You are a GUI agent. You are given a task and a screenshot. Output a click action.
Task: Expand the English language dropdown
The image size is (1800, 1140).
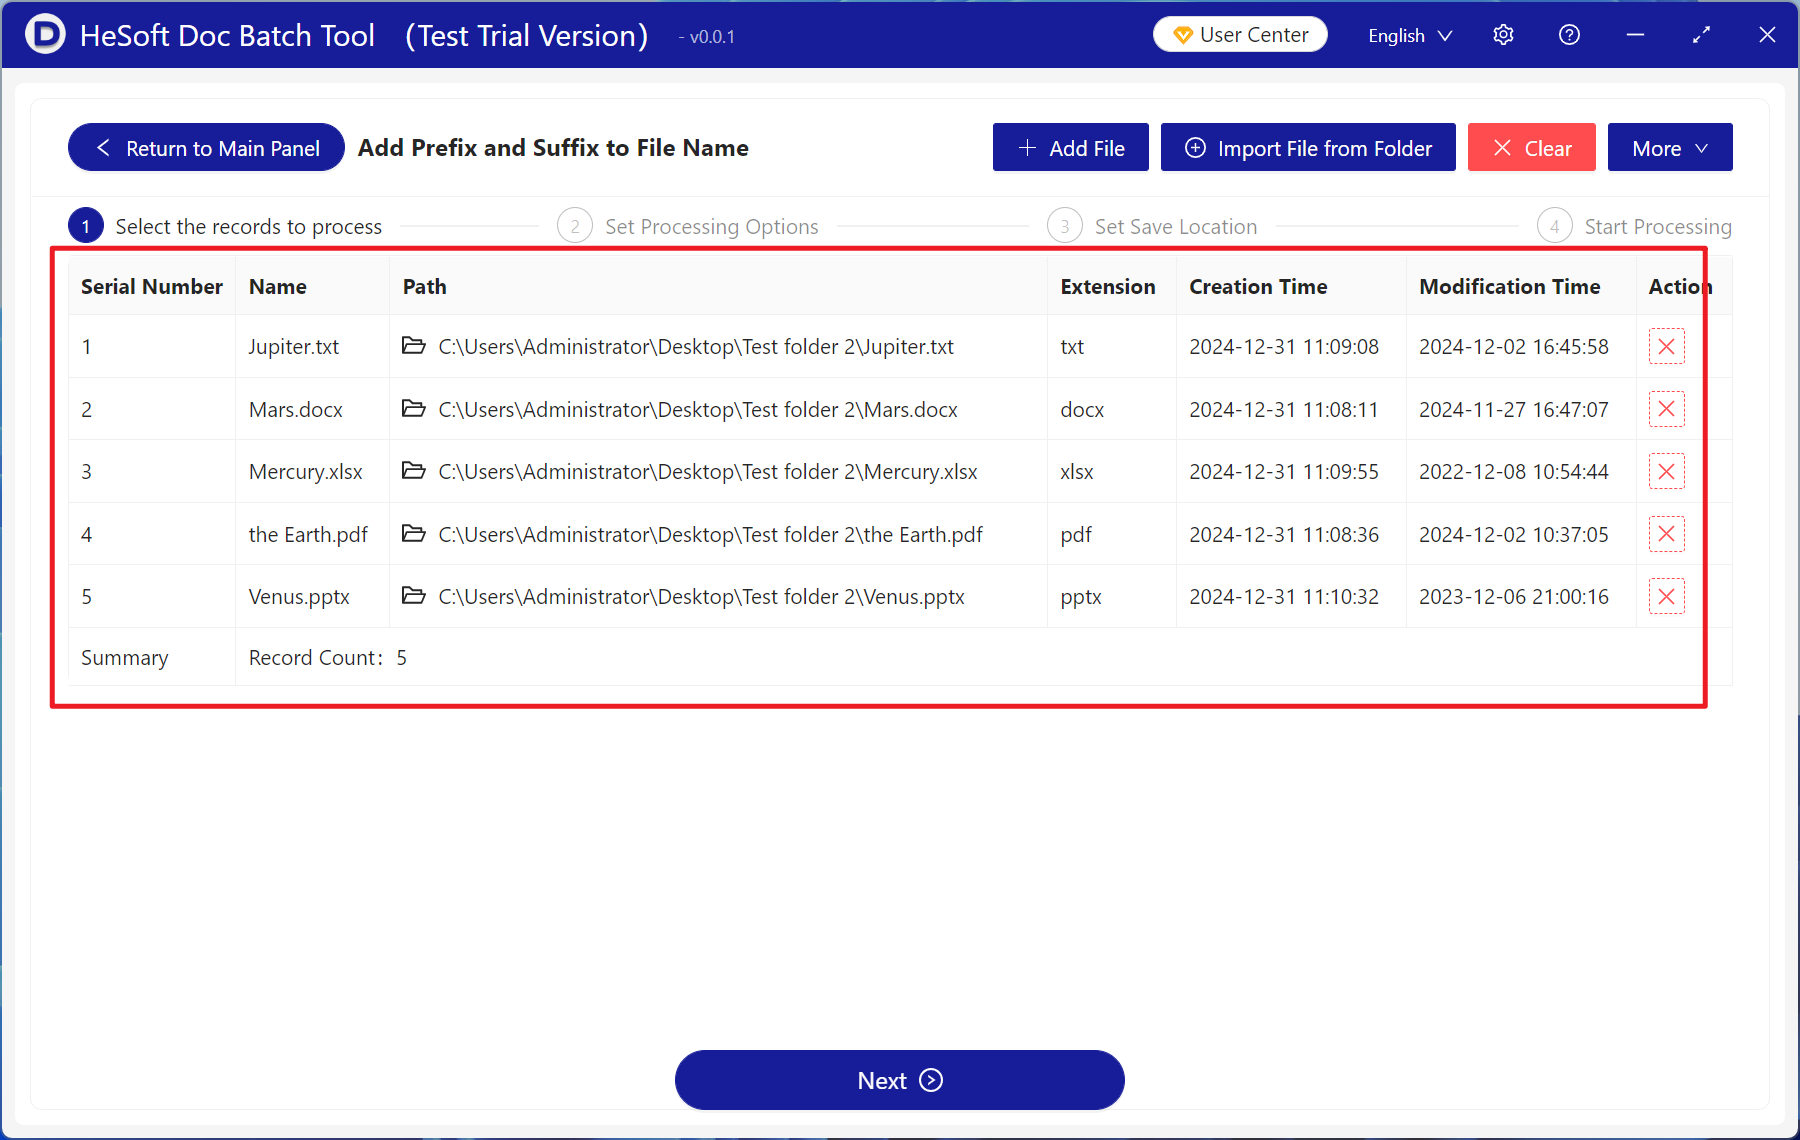1409,36
